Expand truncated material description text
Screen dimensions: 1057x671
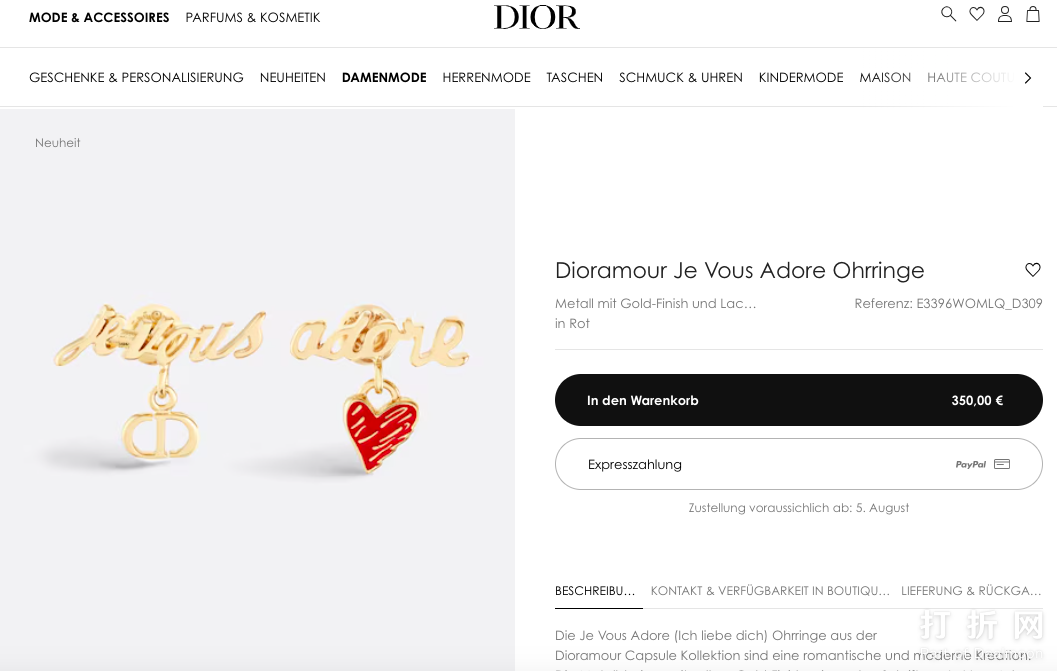coord(655,303)
